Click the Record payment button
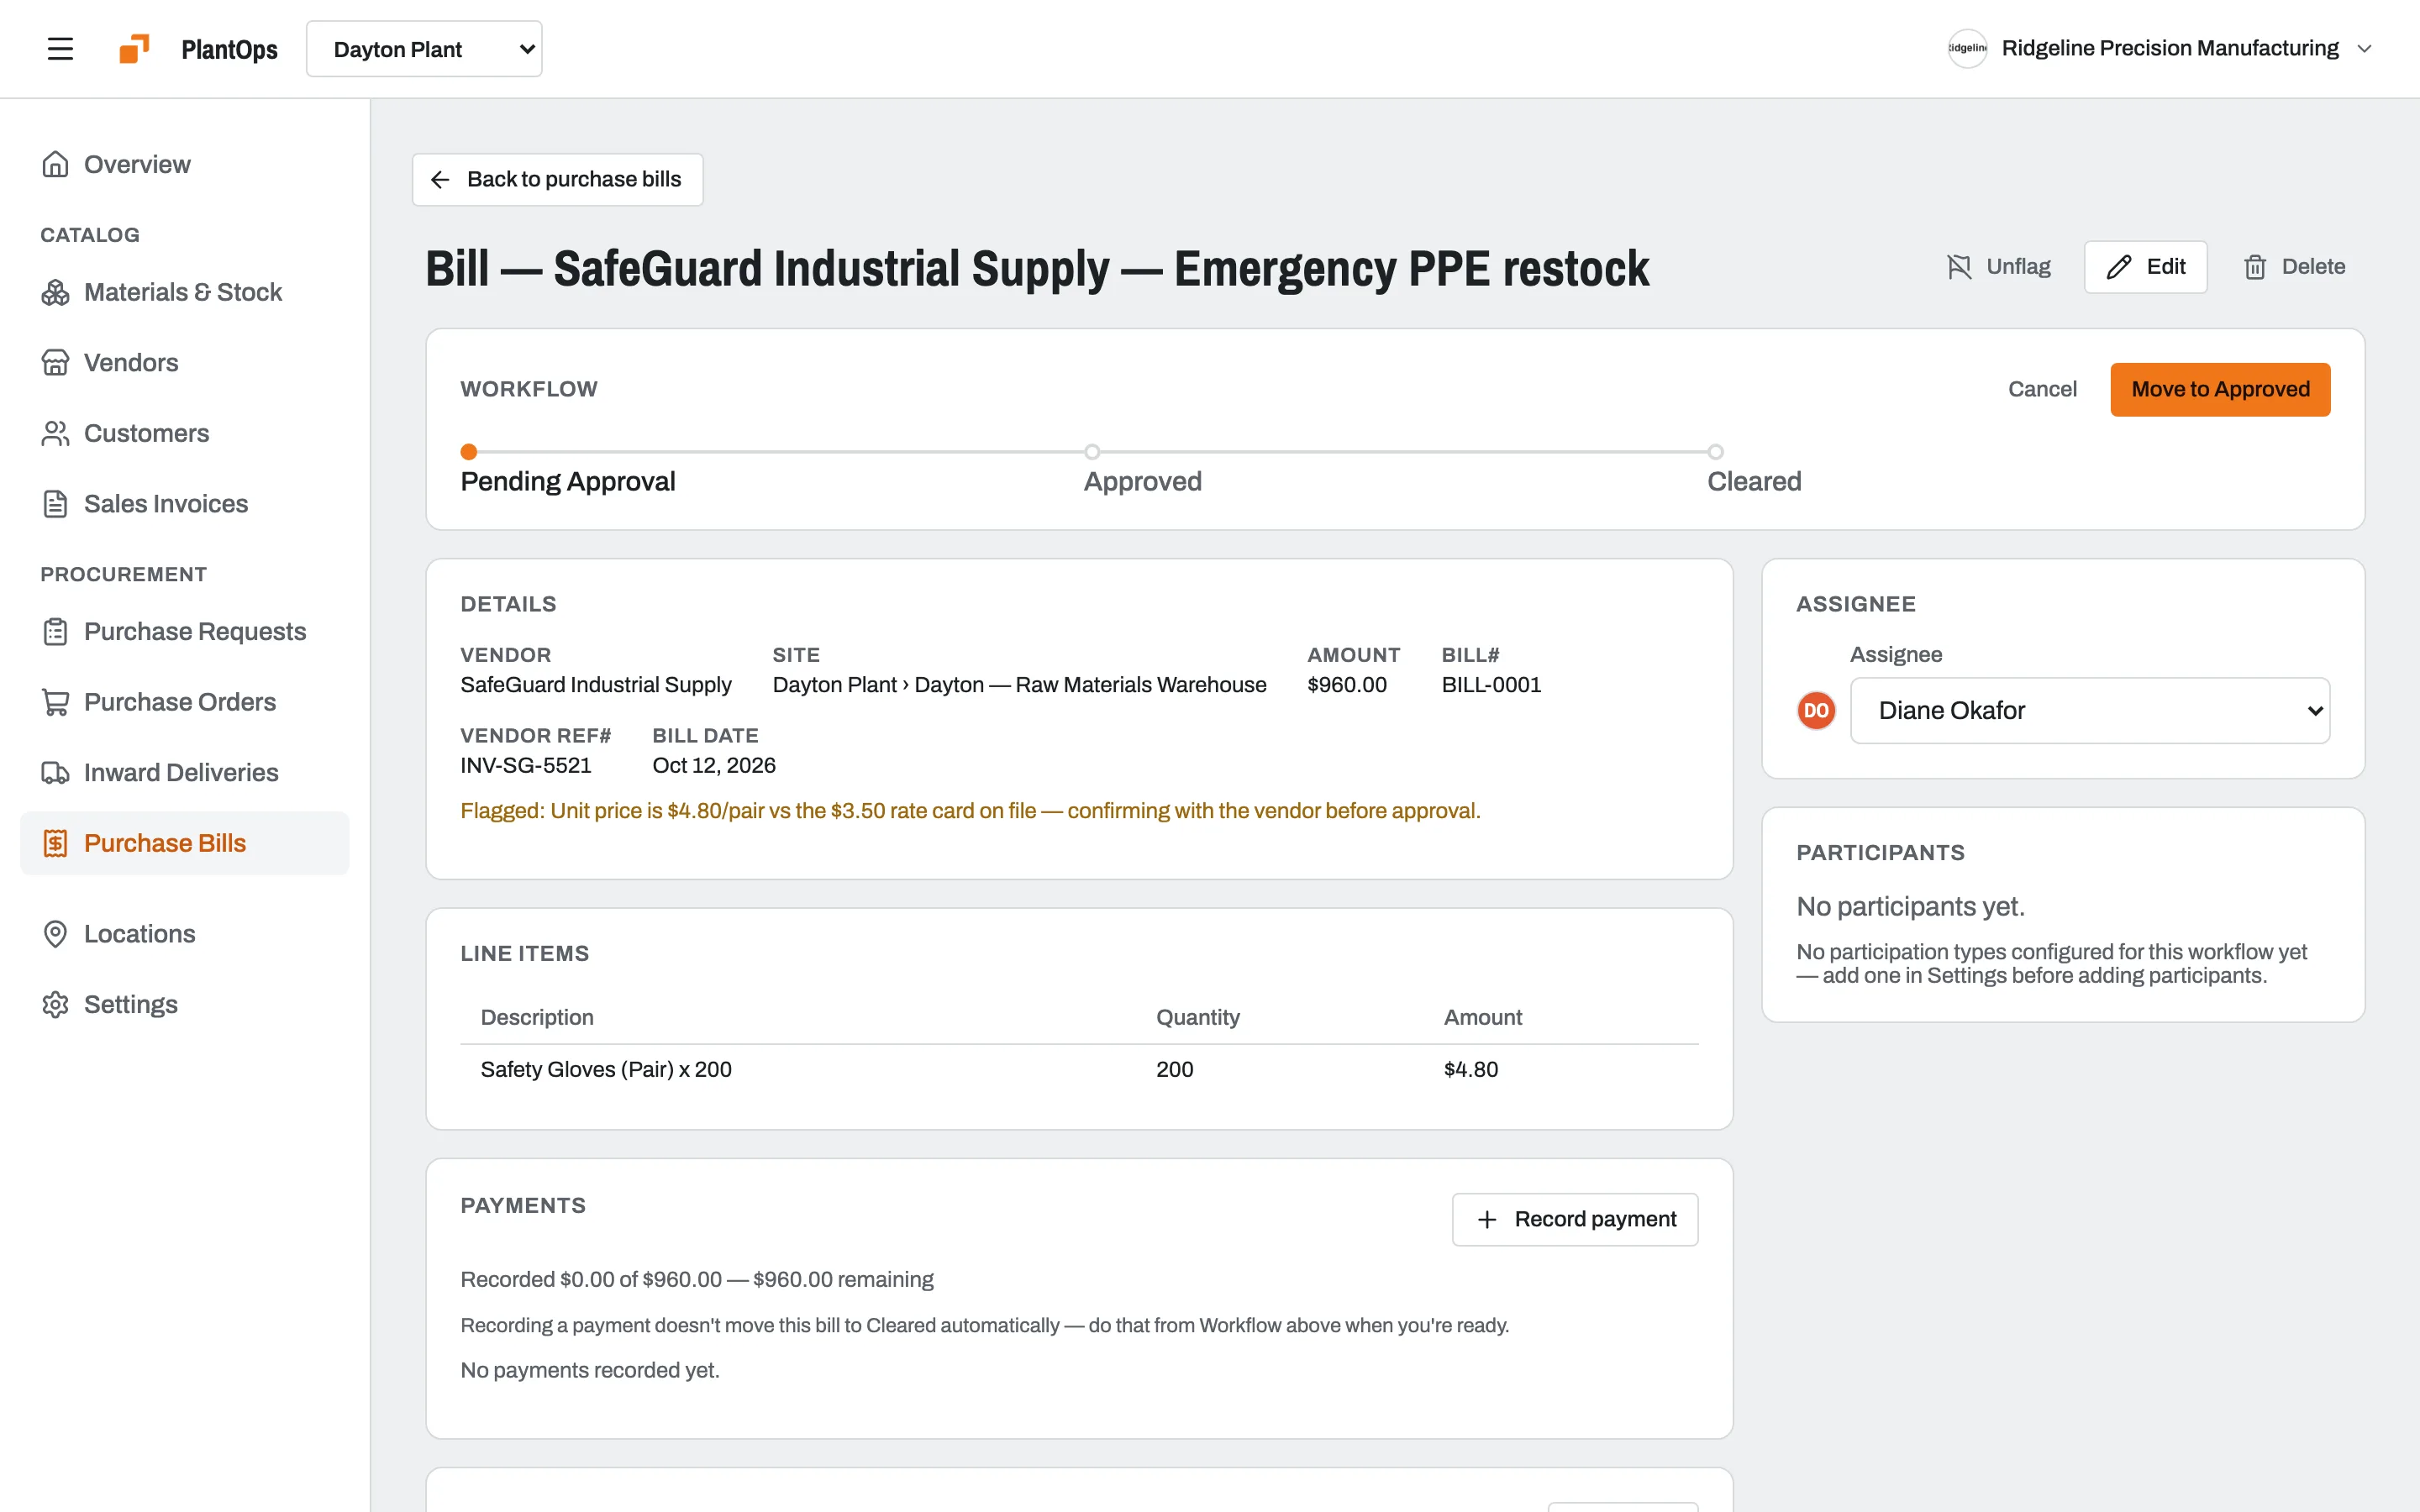Image resolution: width=2420 pixels, height=1512 pixels. (x=1574, y=1219)
